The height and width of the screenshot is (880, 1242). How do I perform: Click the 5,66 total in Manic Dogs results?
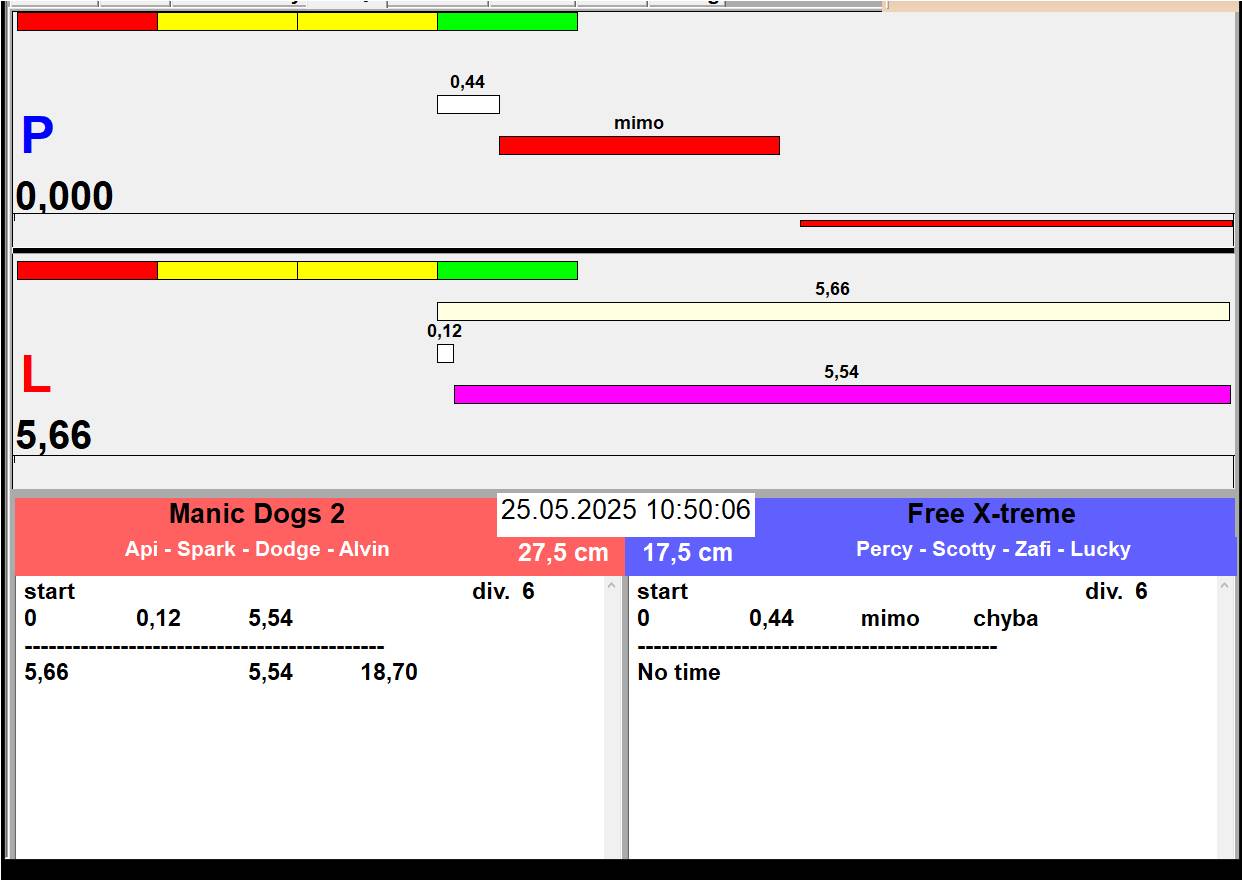tap(47, 673)
